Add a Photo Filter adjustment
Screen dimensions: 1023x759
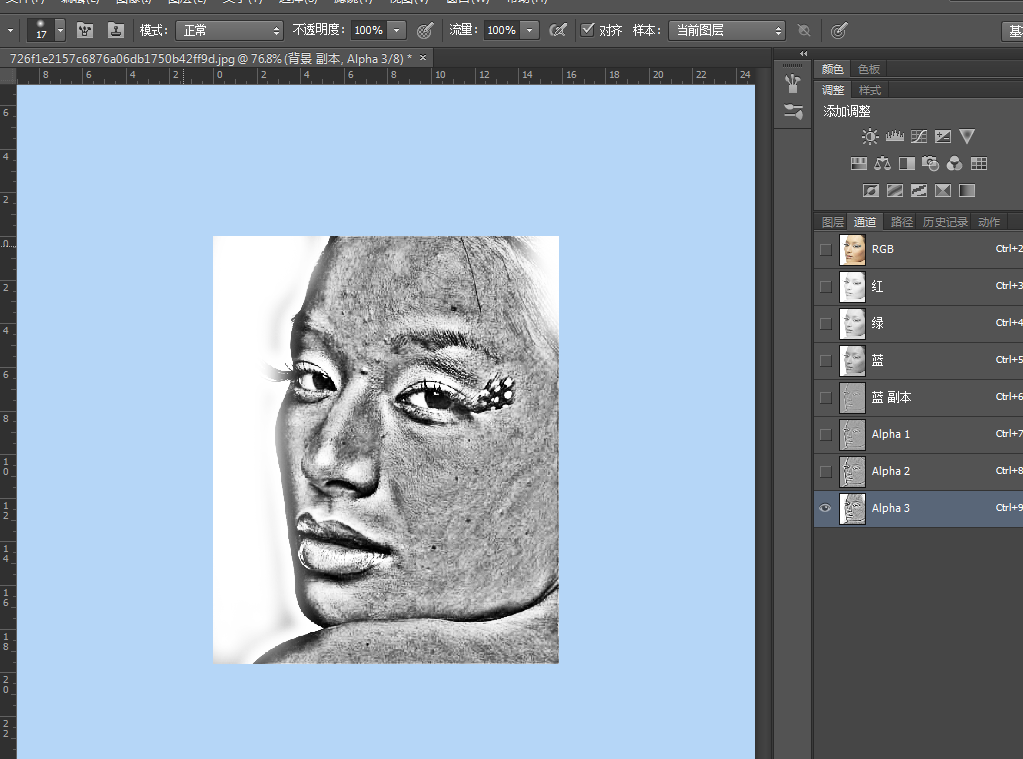click(x=930, y=163)
